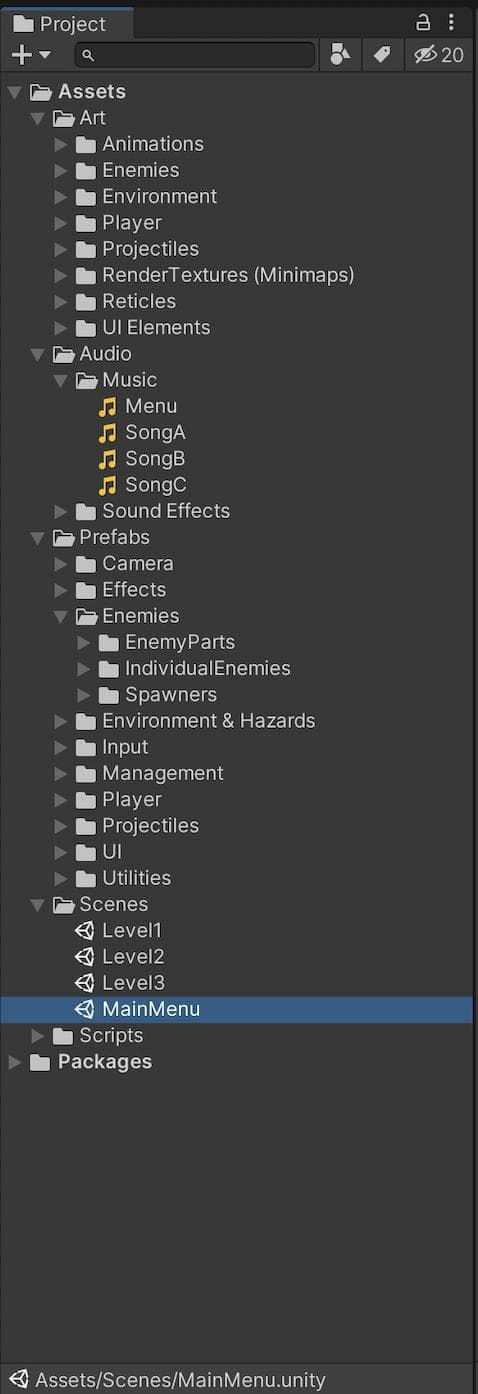Click the project search field
This screenshot has height=1394, width=478.
pos(195,55)
